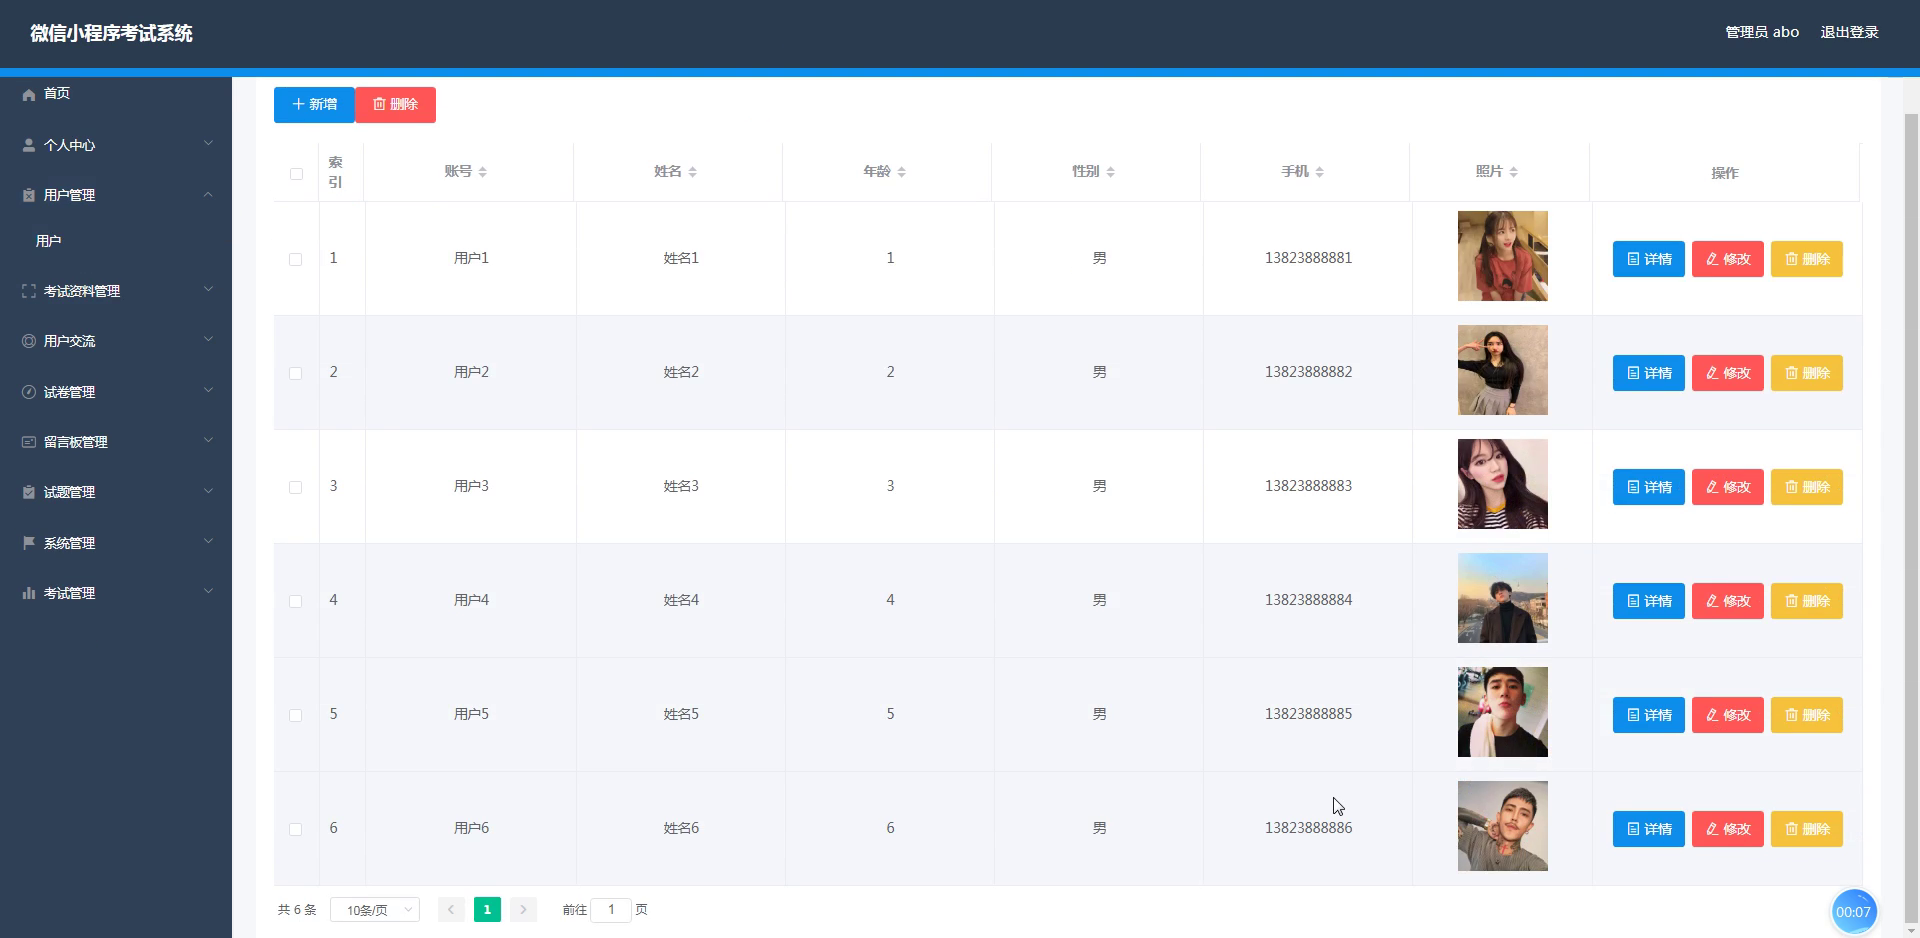Click the name cell 姓名5
The height and width of the screenshot is (938, 1920).
[x=681, y=714]
